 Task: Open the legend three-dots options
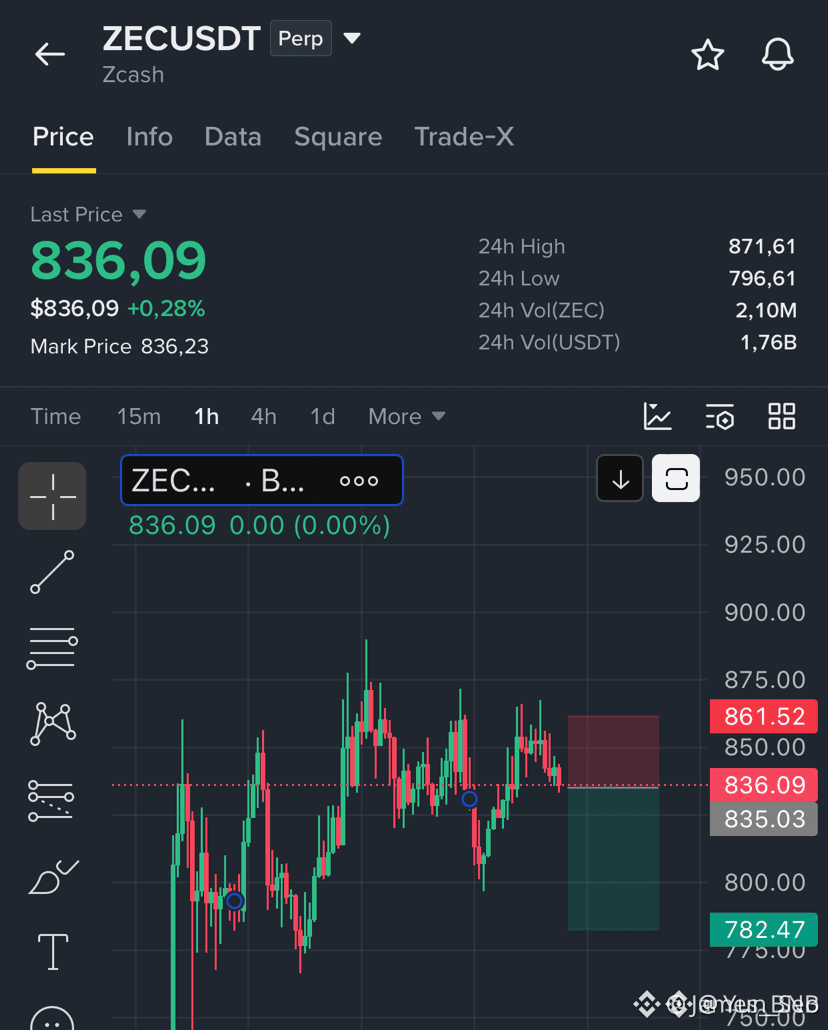(359, 481)
